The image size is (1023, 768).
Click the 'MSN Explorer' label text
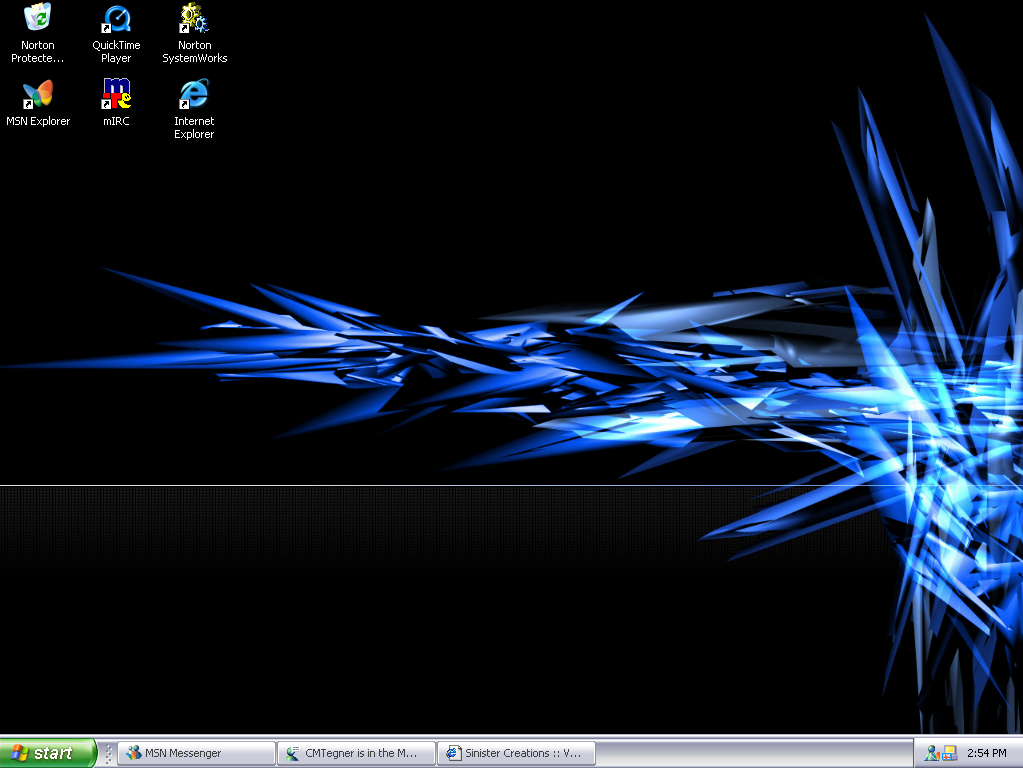(38, 122)
